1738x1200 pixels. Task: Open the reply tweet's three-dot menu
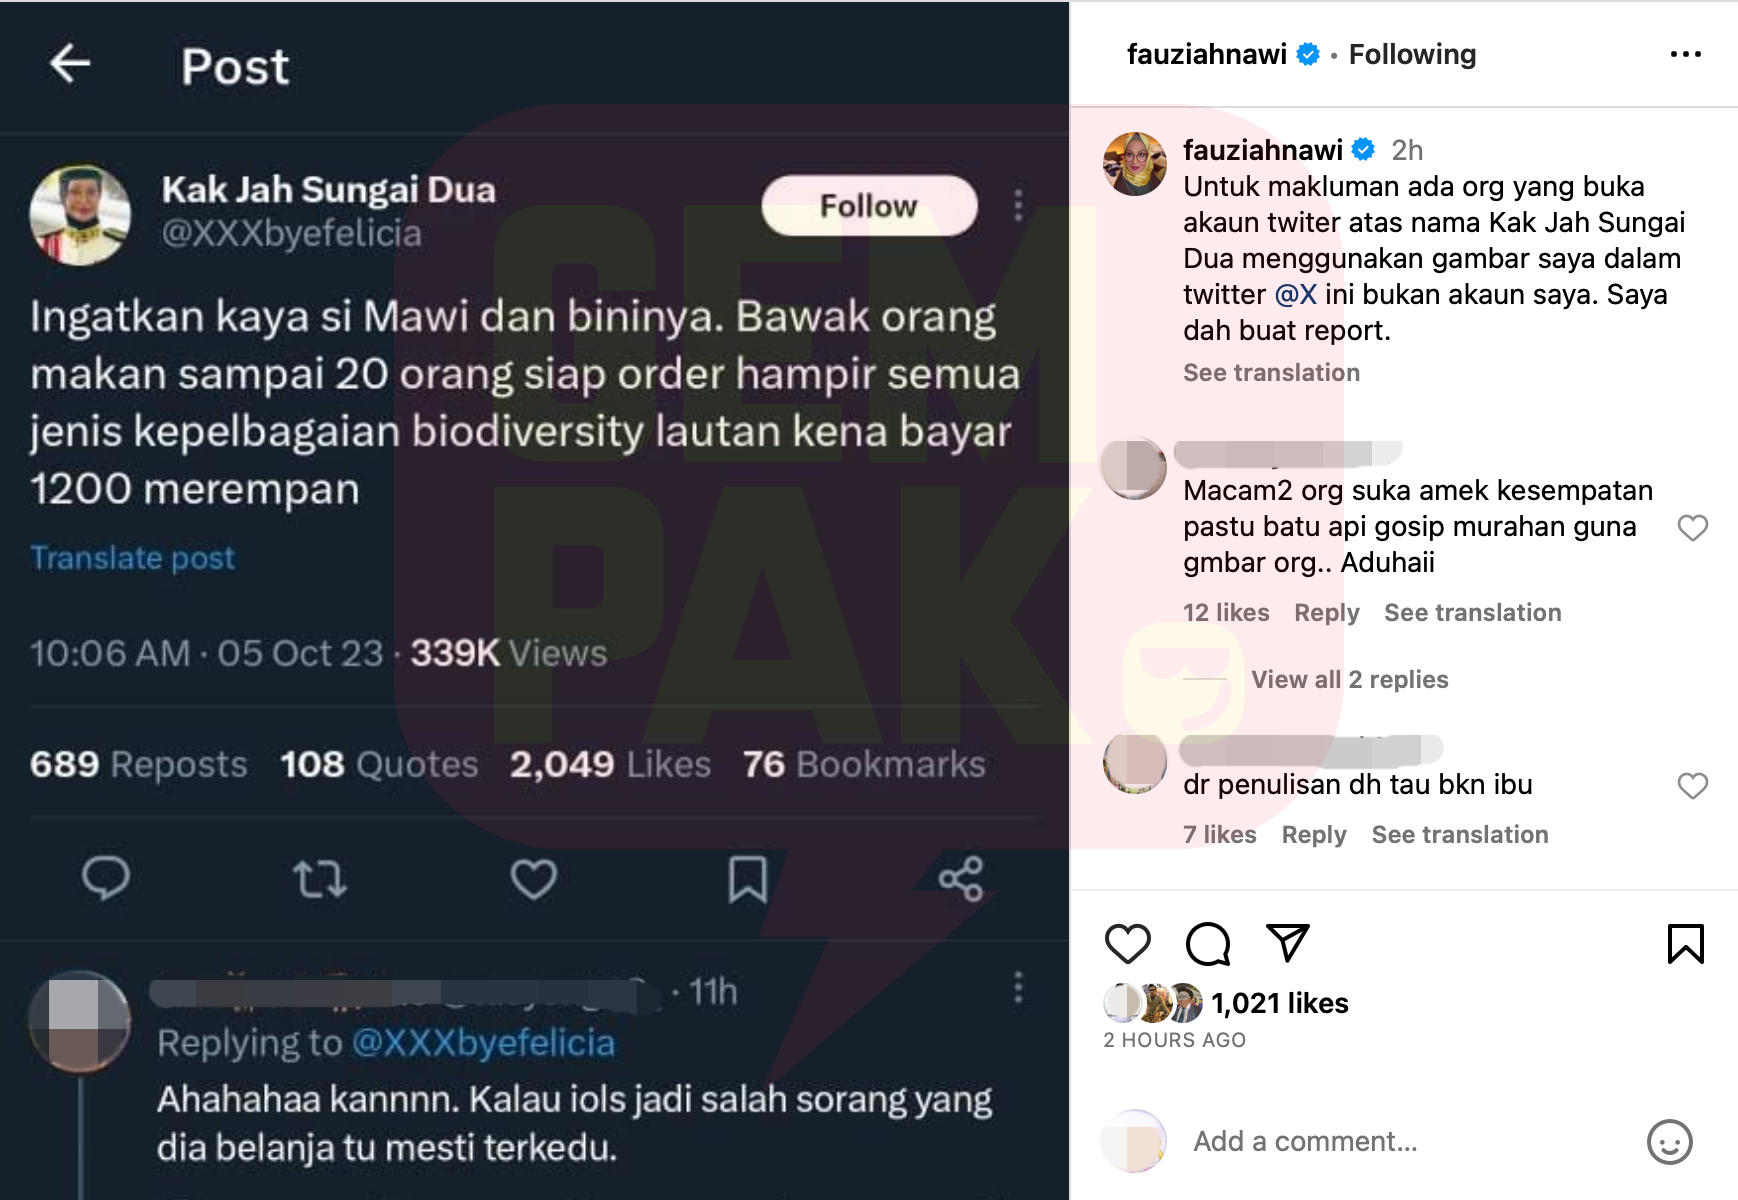(x=1018, y=988)
